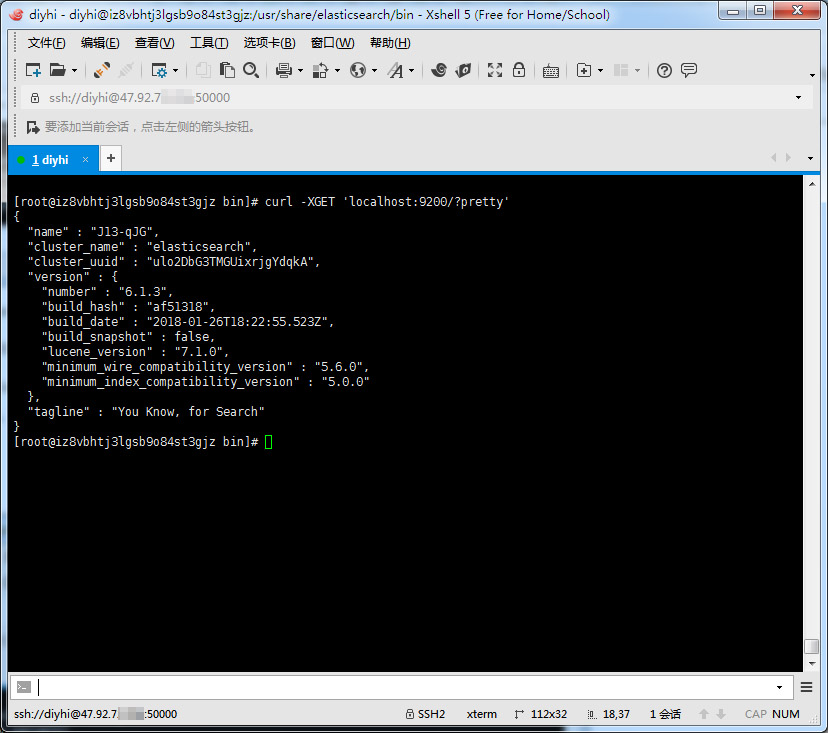The height and width of the screenshot is (733, 828).
Task: Toggle fullscreen with the expand arrows icon
Action: 495,70
